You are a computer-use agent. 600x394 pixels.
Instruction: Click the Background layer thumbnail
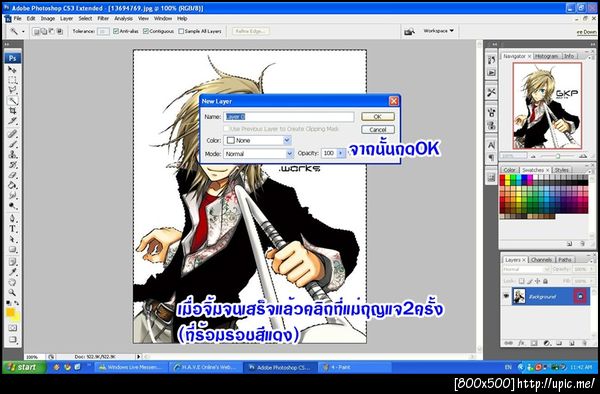pos(519,296)
